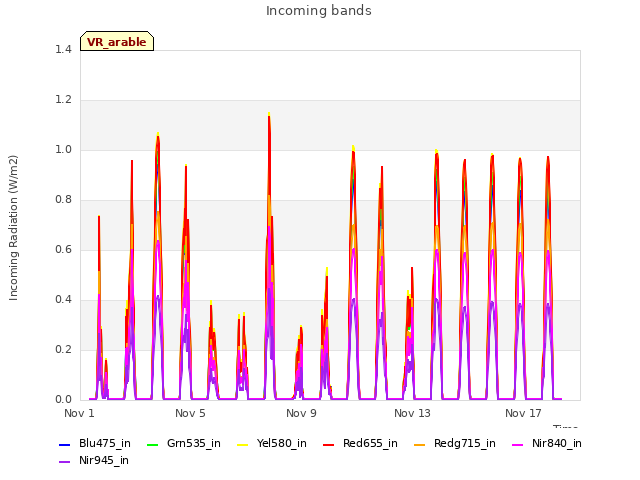
Task: Click the Grn535_in legend label
Action: [193, 444]
